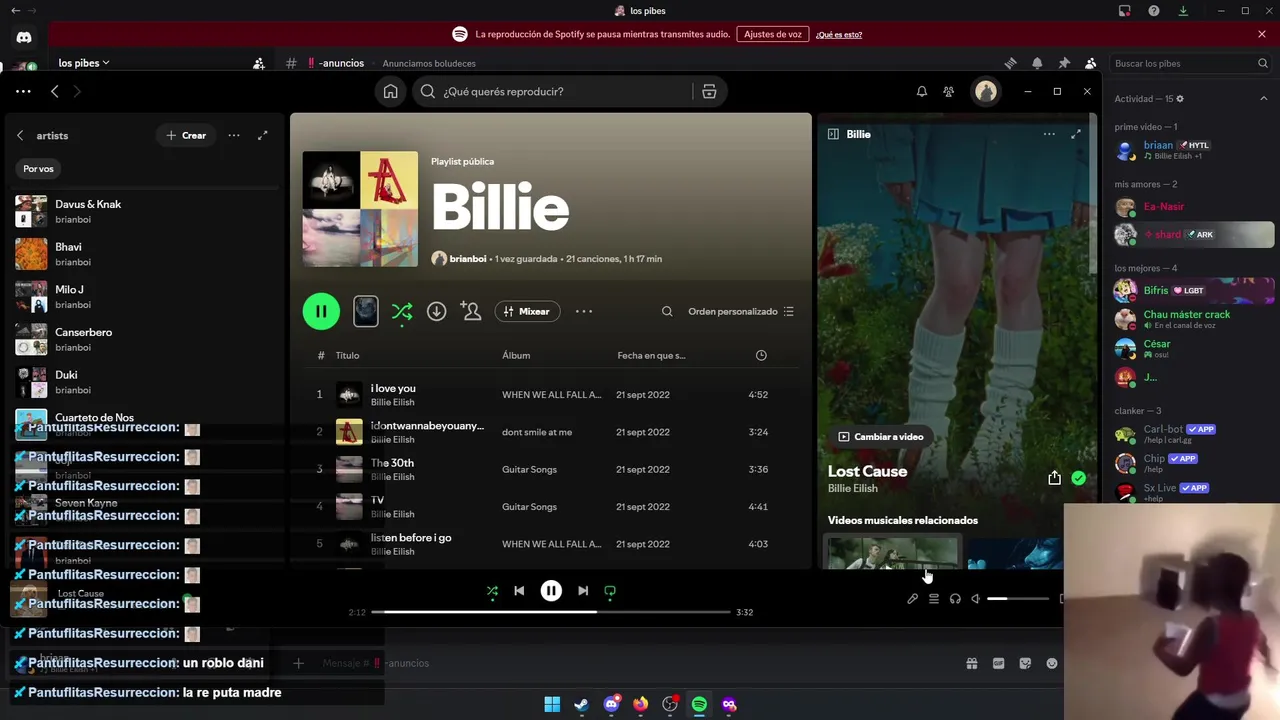The height and width of the screenshot is (720, 1280).
Task: Open the ¿Qué es esto? link
Action: coord(839,35)
